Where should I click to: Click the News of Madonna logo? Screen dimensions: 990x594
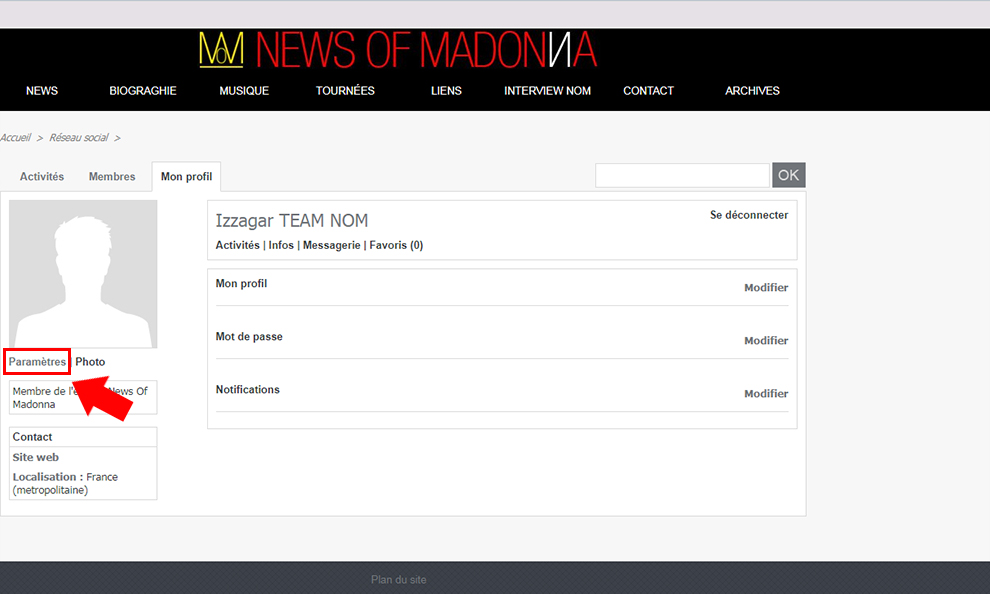pyautogui.click(x=397, y=50)
